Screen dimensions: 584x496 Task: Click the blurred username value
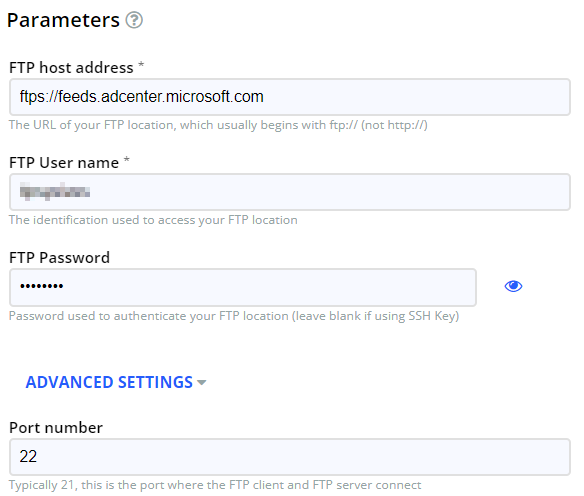[x=55, y=192]
